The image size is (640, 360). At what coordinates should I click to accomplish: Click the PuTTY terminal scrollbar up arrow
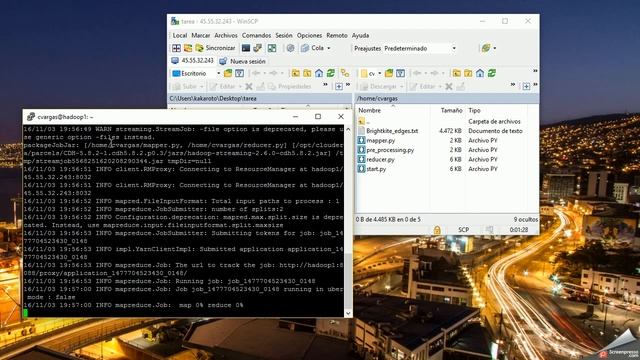point(348,129)
